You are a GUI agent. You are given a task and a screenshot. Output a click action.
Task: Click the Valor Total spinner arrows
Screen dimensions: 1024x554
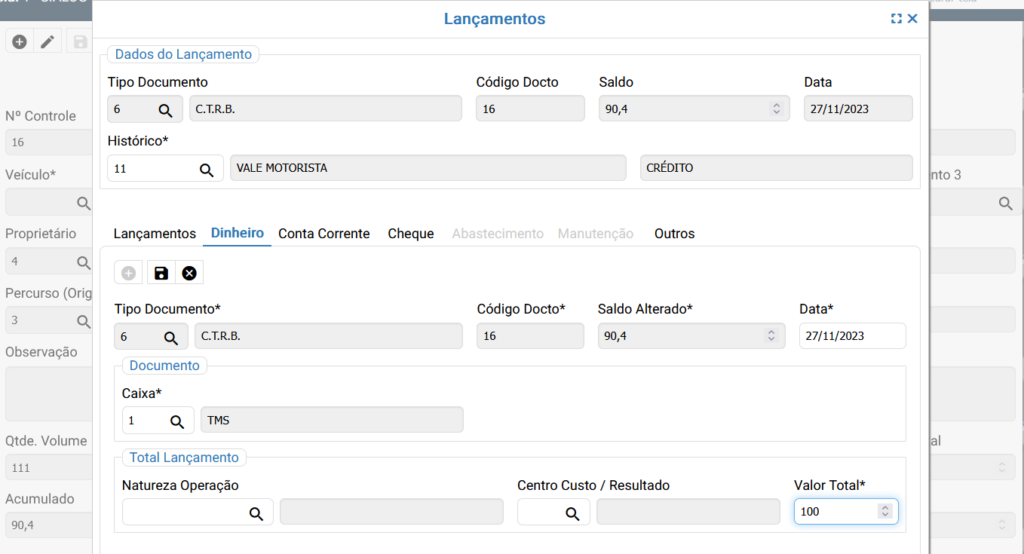click(884, 512)
